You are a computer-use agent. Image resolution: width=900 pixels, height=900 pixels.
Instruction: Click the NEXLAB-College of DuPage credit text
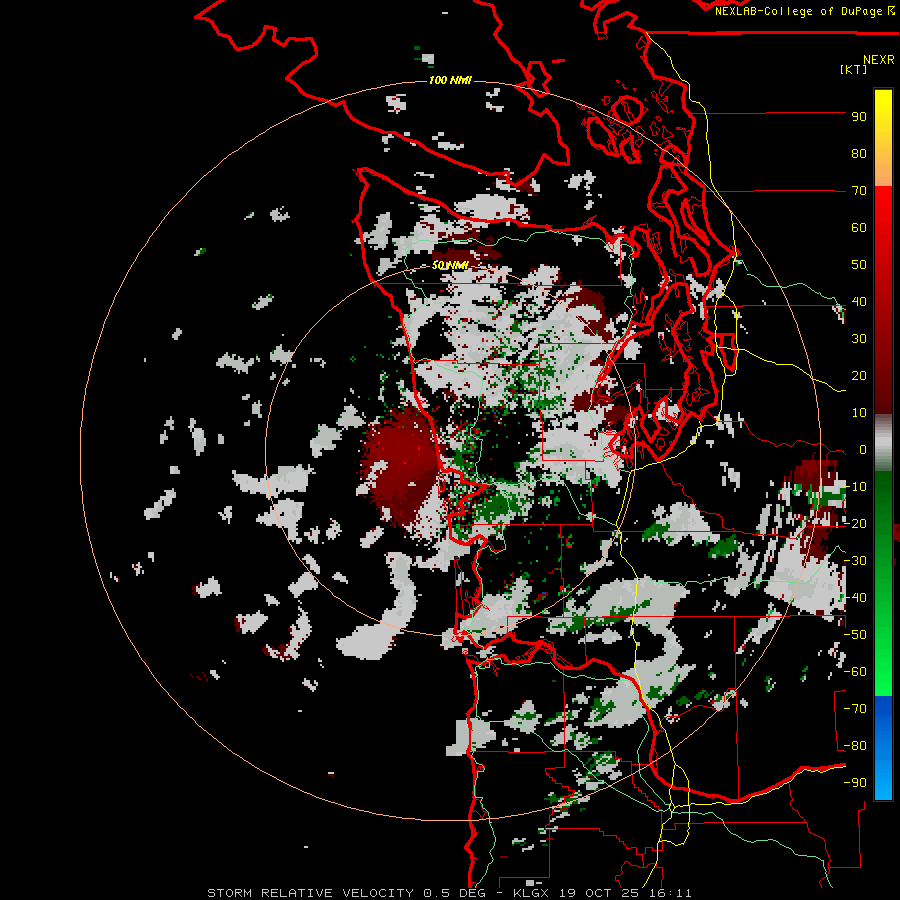coord(804,11)
